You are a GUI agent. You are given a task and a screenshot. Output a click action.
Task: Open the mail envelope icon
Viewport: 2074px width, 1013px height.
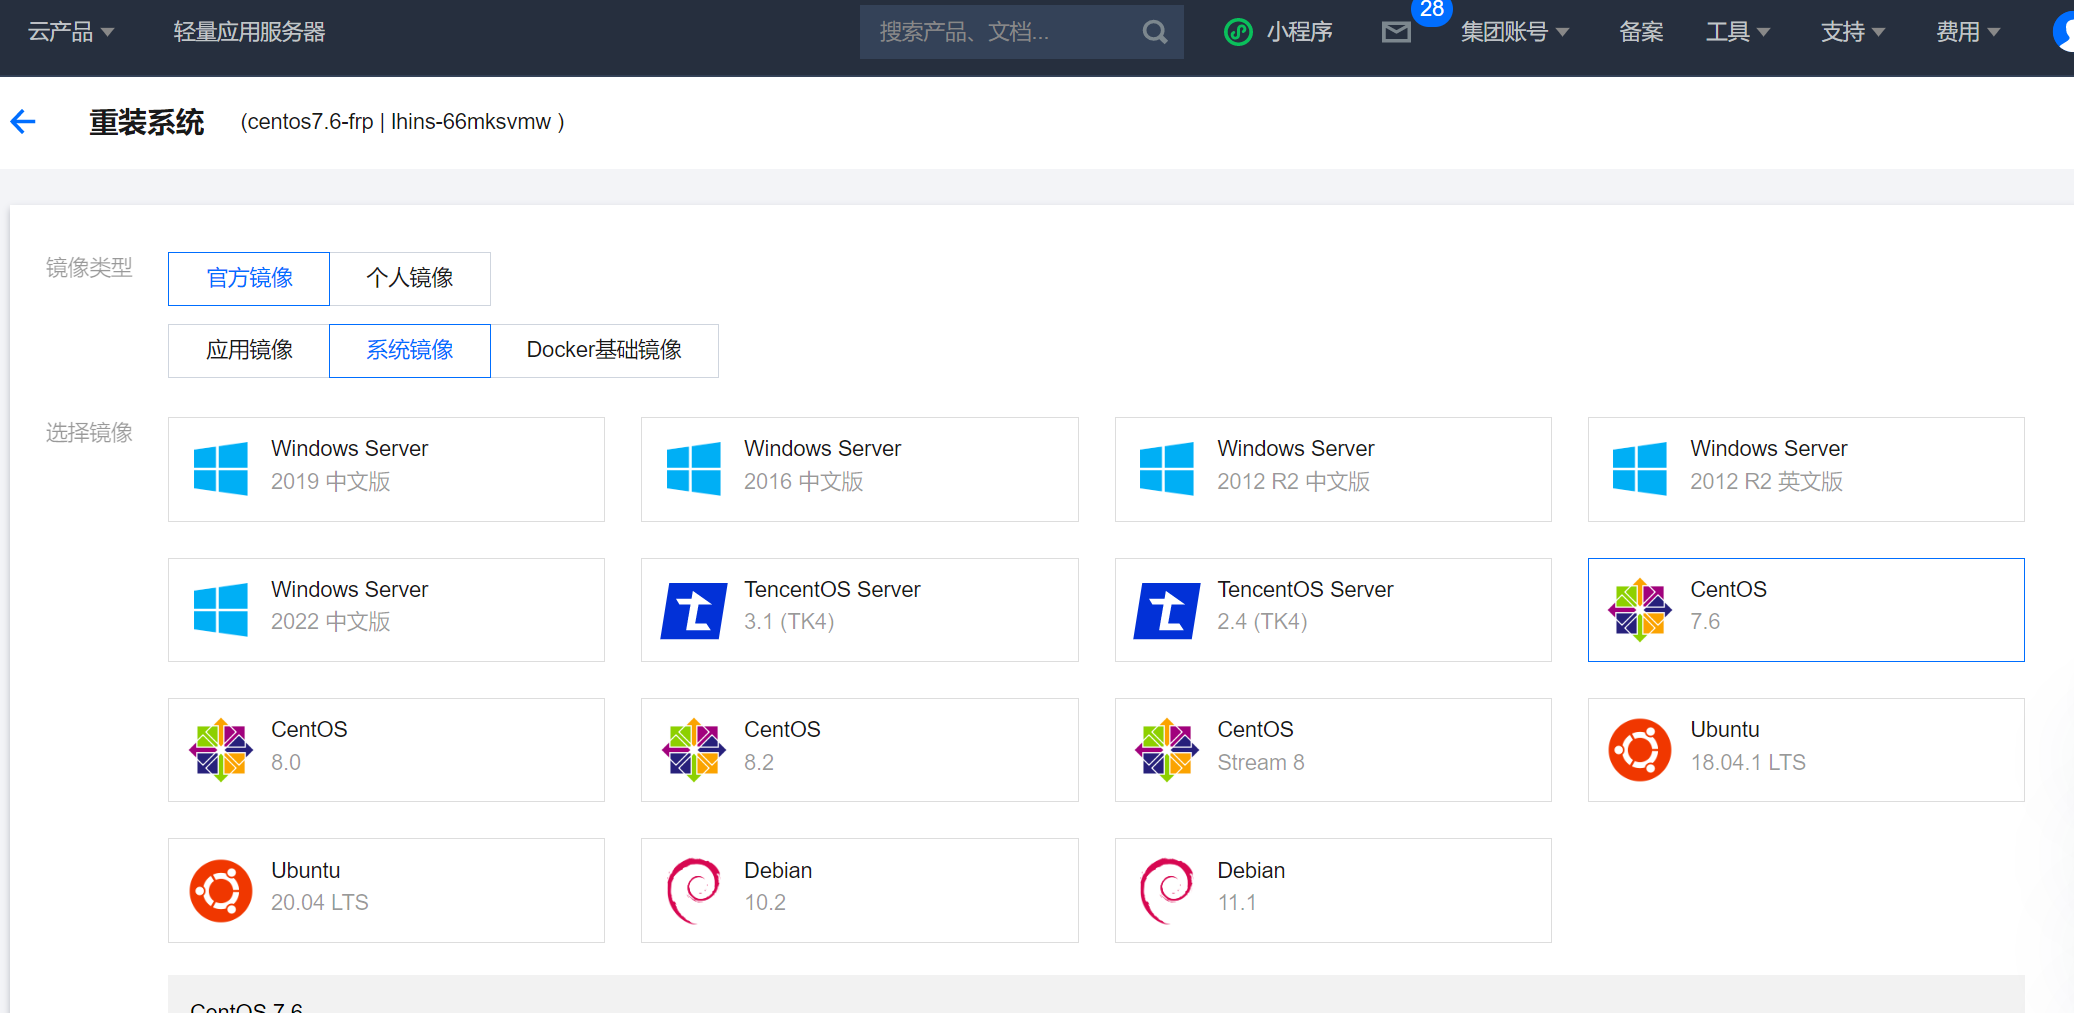point(1396,32)
